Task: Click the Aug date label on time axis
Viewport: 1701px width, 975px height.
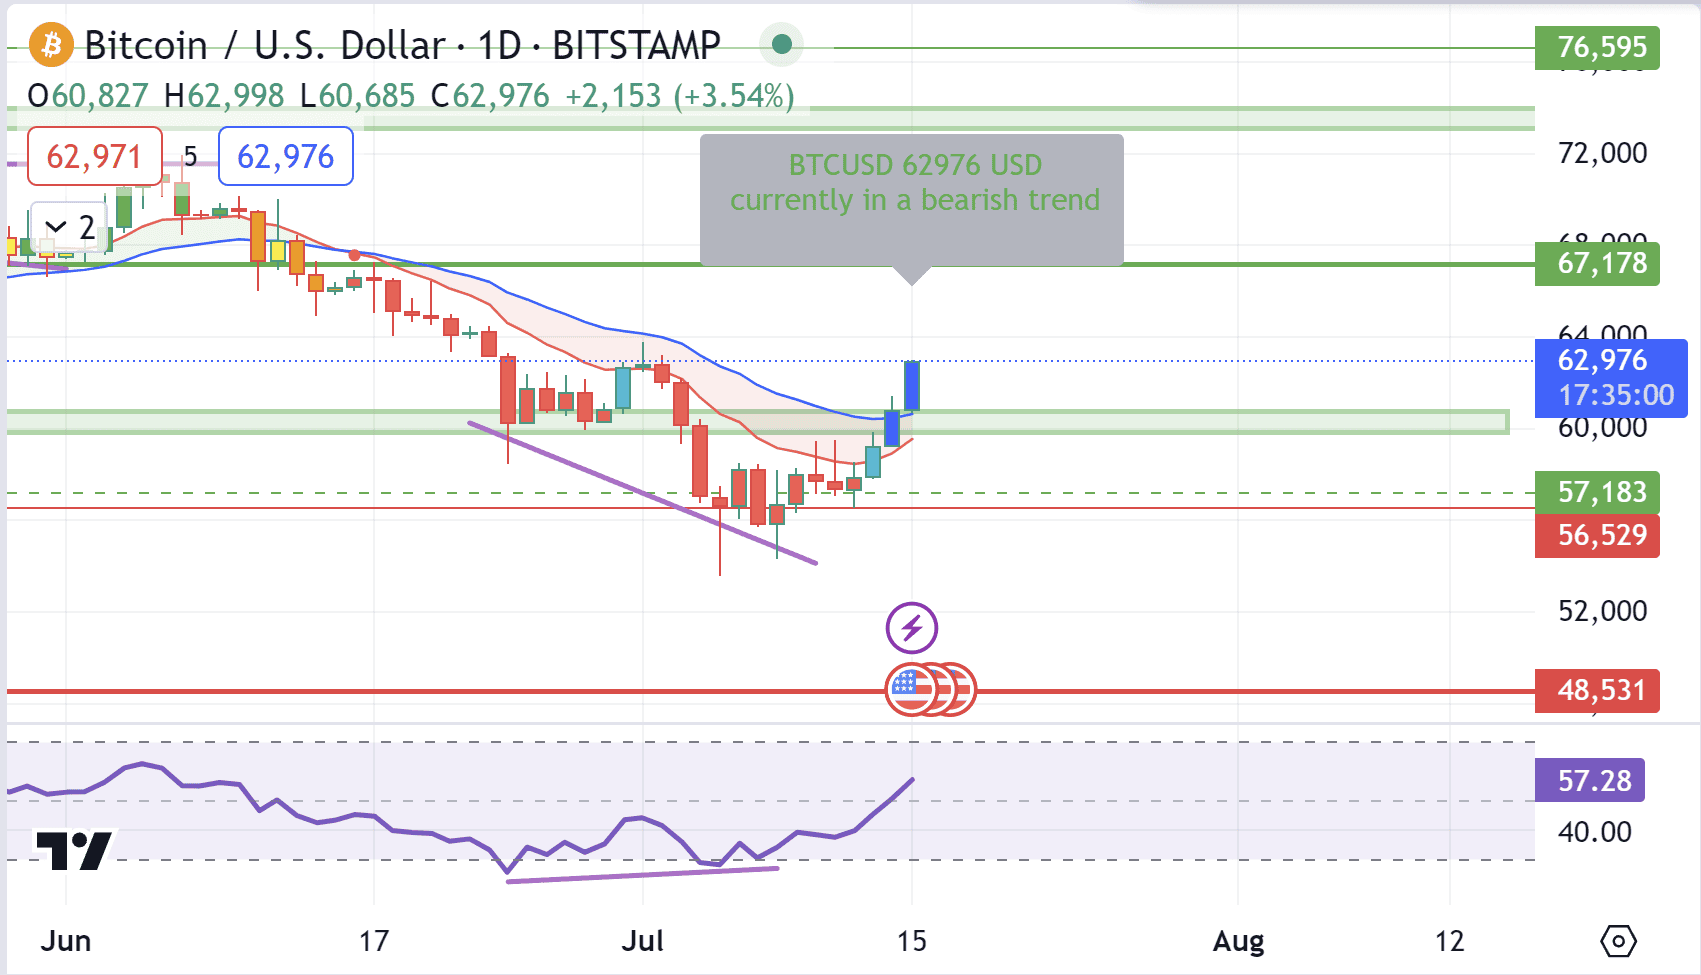Action: pyautogui.click(x=1238, y=941)
